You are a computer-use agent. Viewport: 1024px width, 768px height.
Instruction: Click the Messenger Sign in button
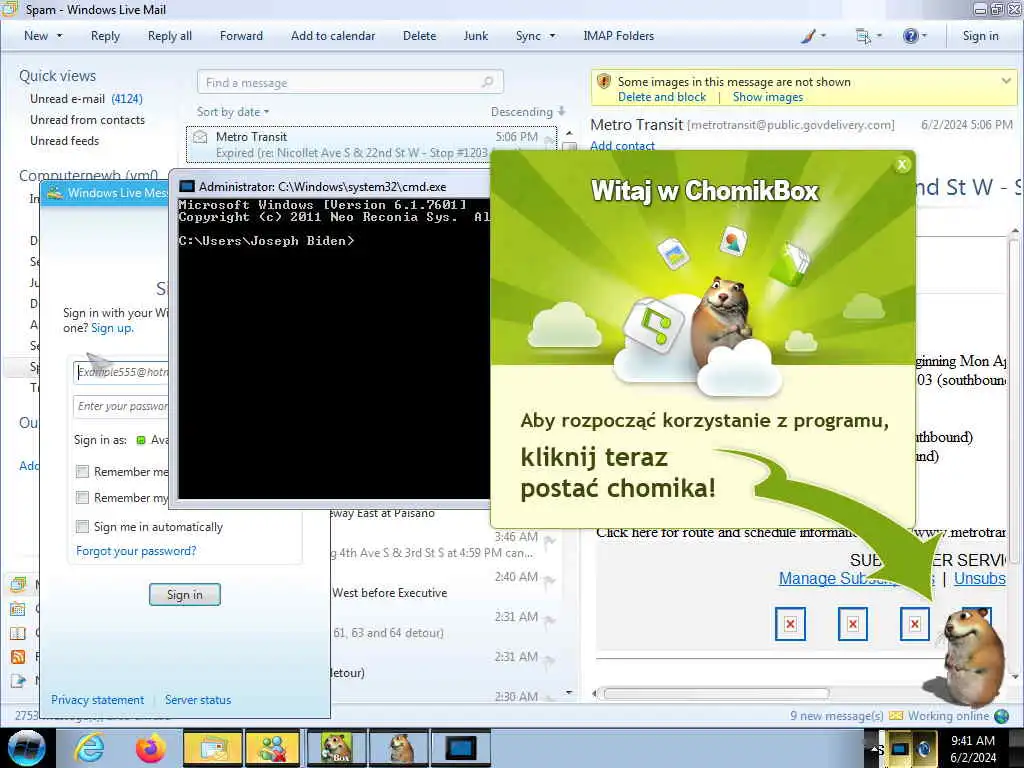tap(185, 594)
